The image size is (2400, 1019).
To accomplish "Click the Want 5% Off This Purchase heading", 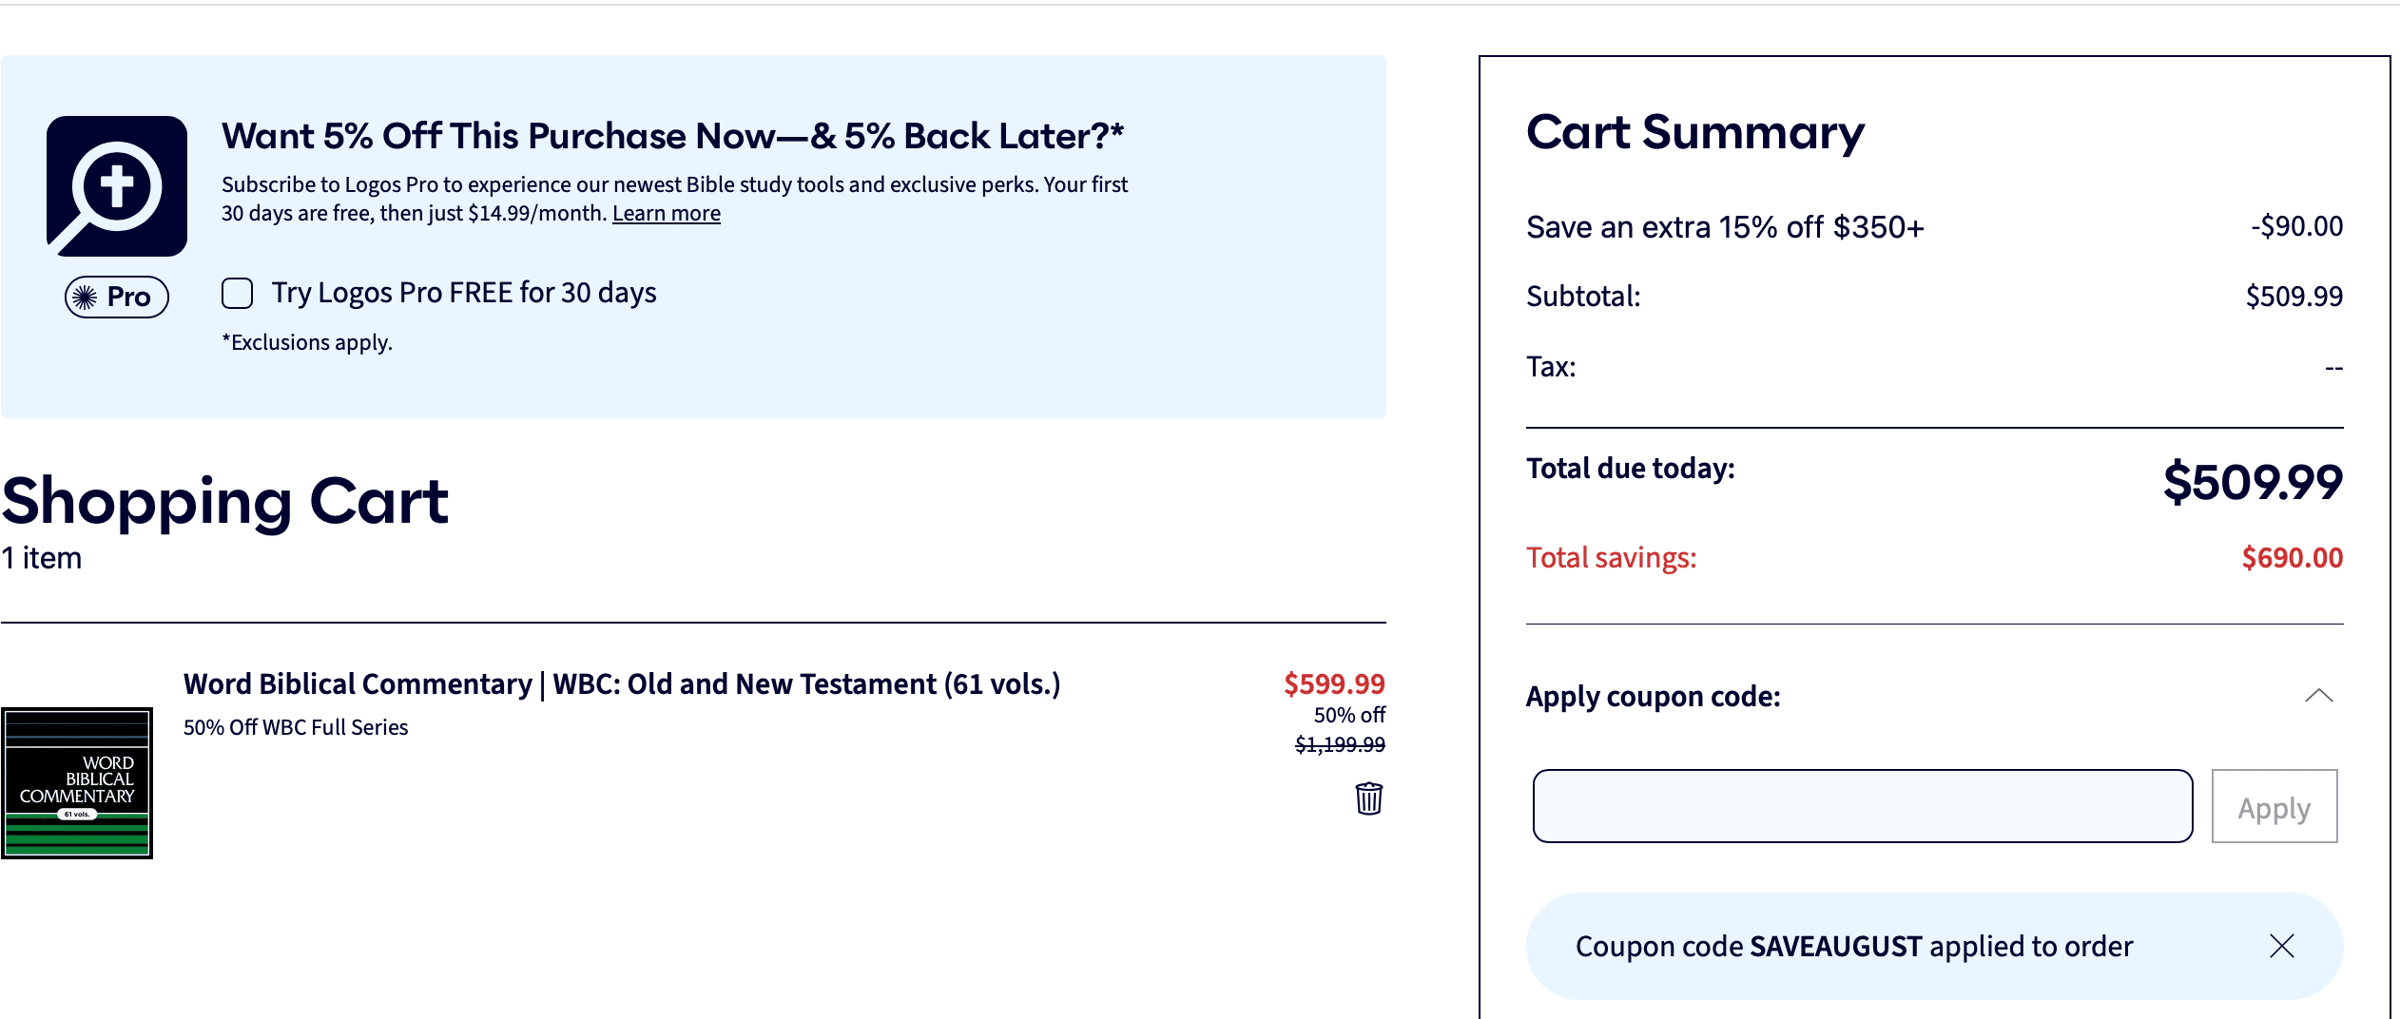I will [673, 136].
